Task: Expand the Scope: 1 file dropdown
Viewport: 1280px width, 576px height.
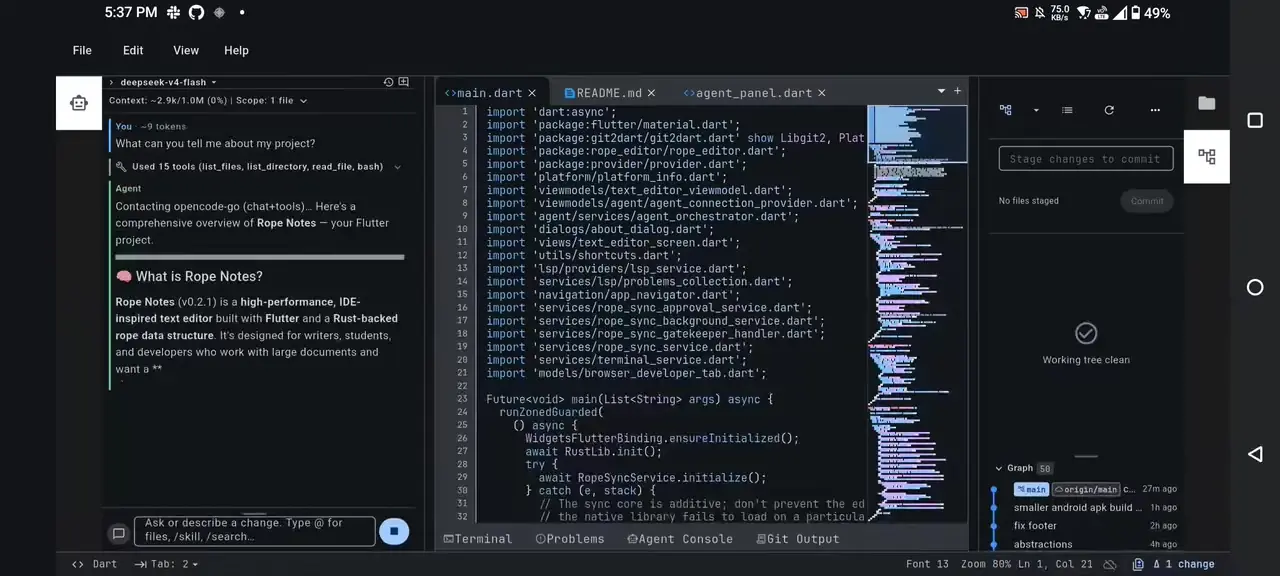Action: tap(272, 101)
